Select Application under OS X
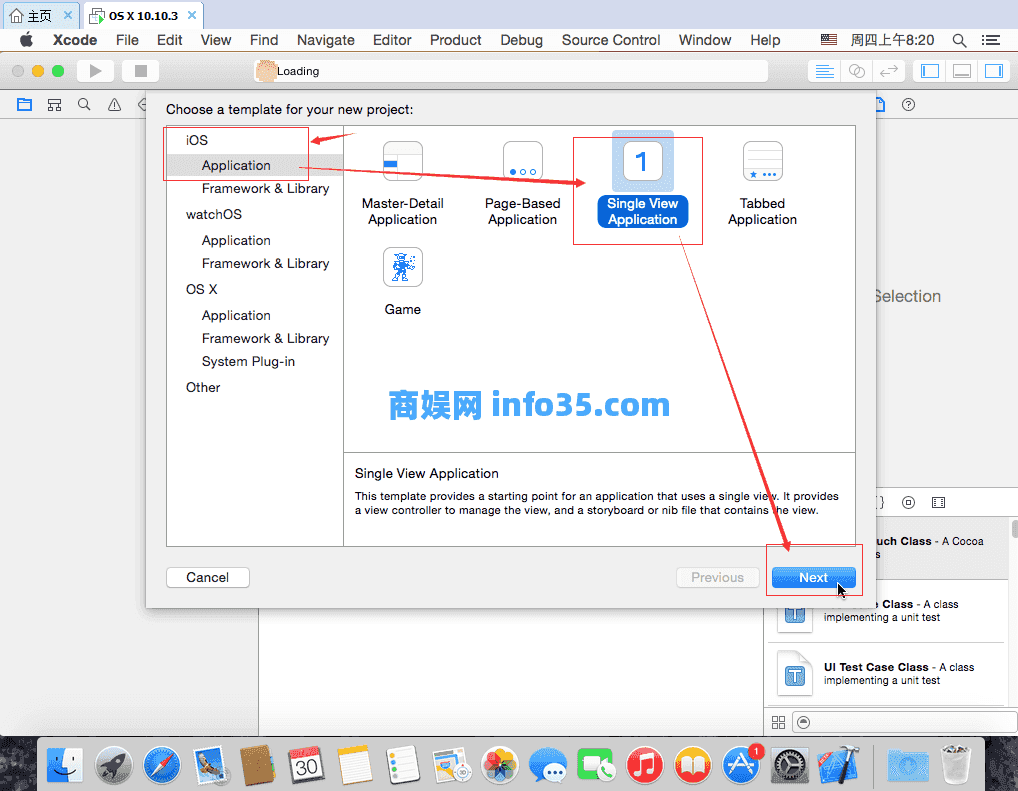The height and width of the screenshot is (791, 1018). (236, 316)
